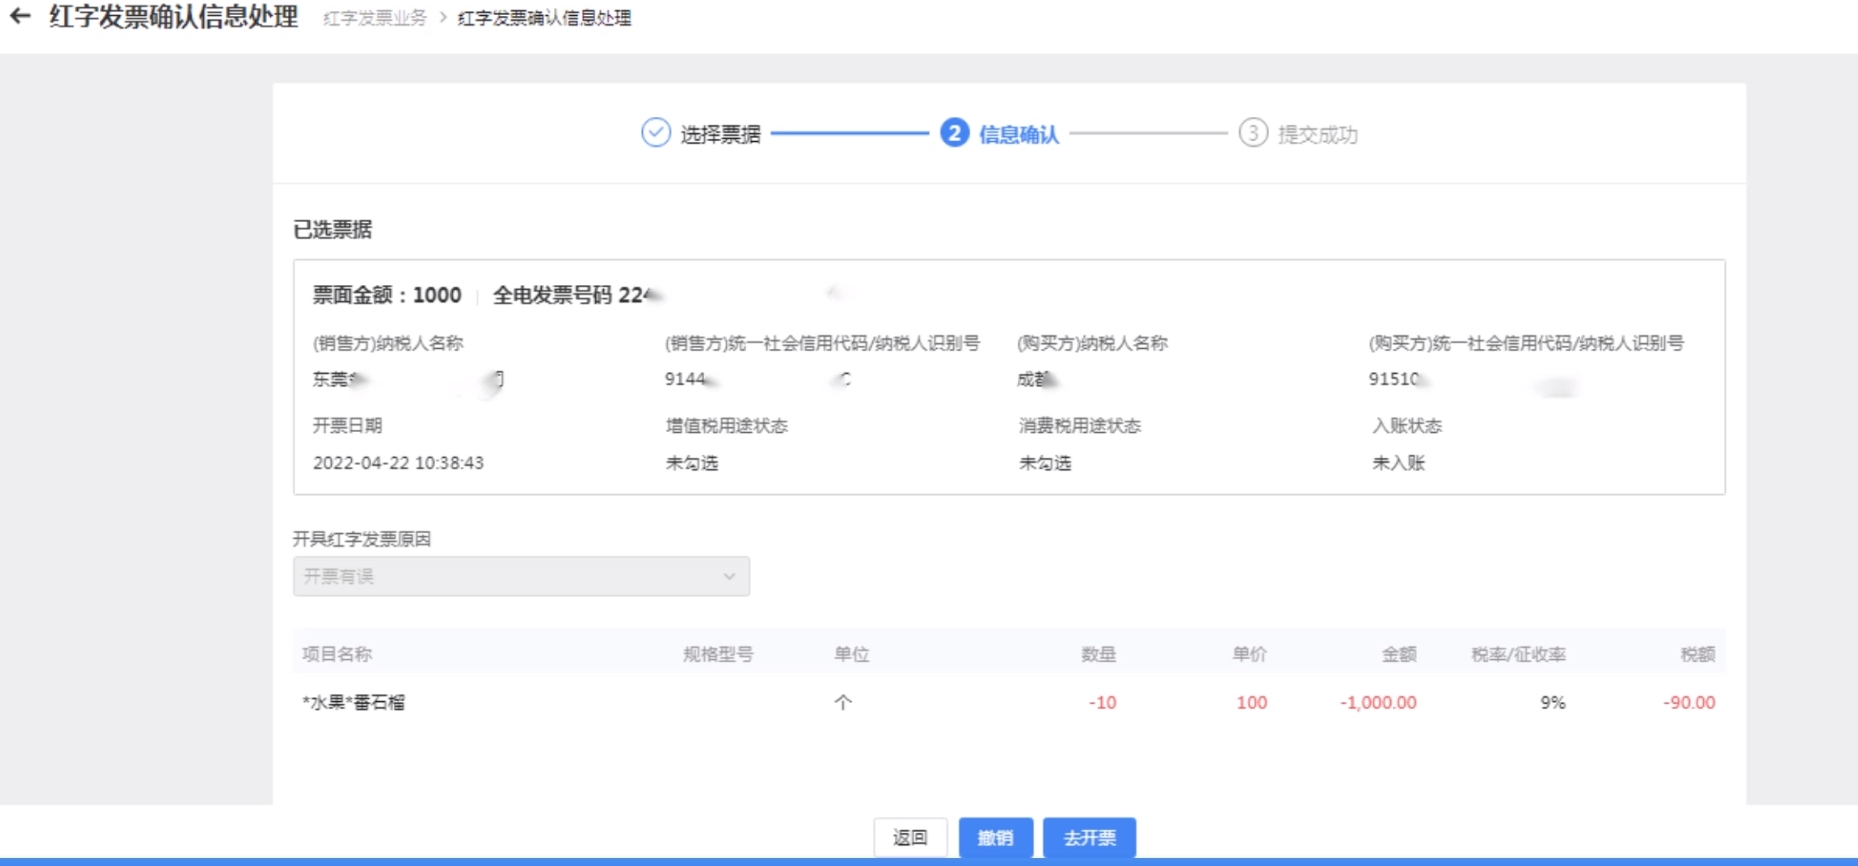
Task: Click the (购买方)纳税人名称 label
Action: coord(1092,343)
